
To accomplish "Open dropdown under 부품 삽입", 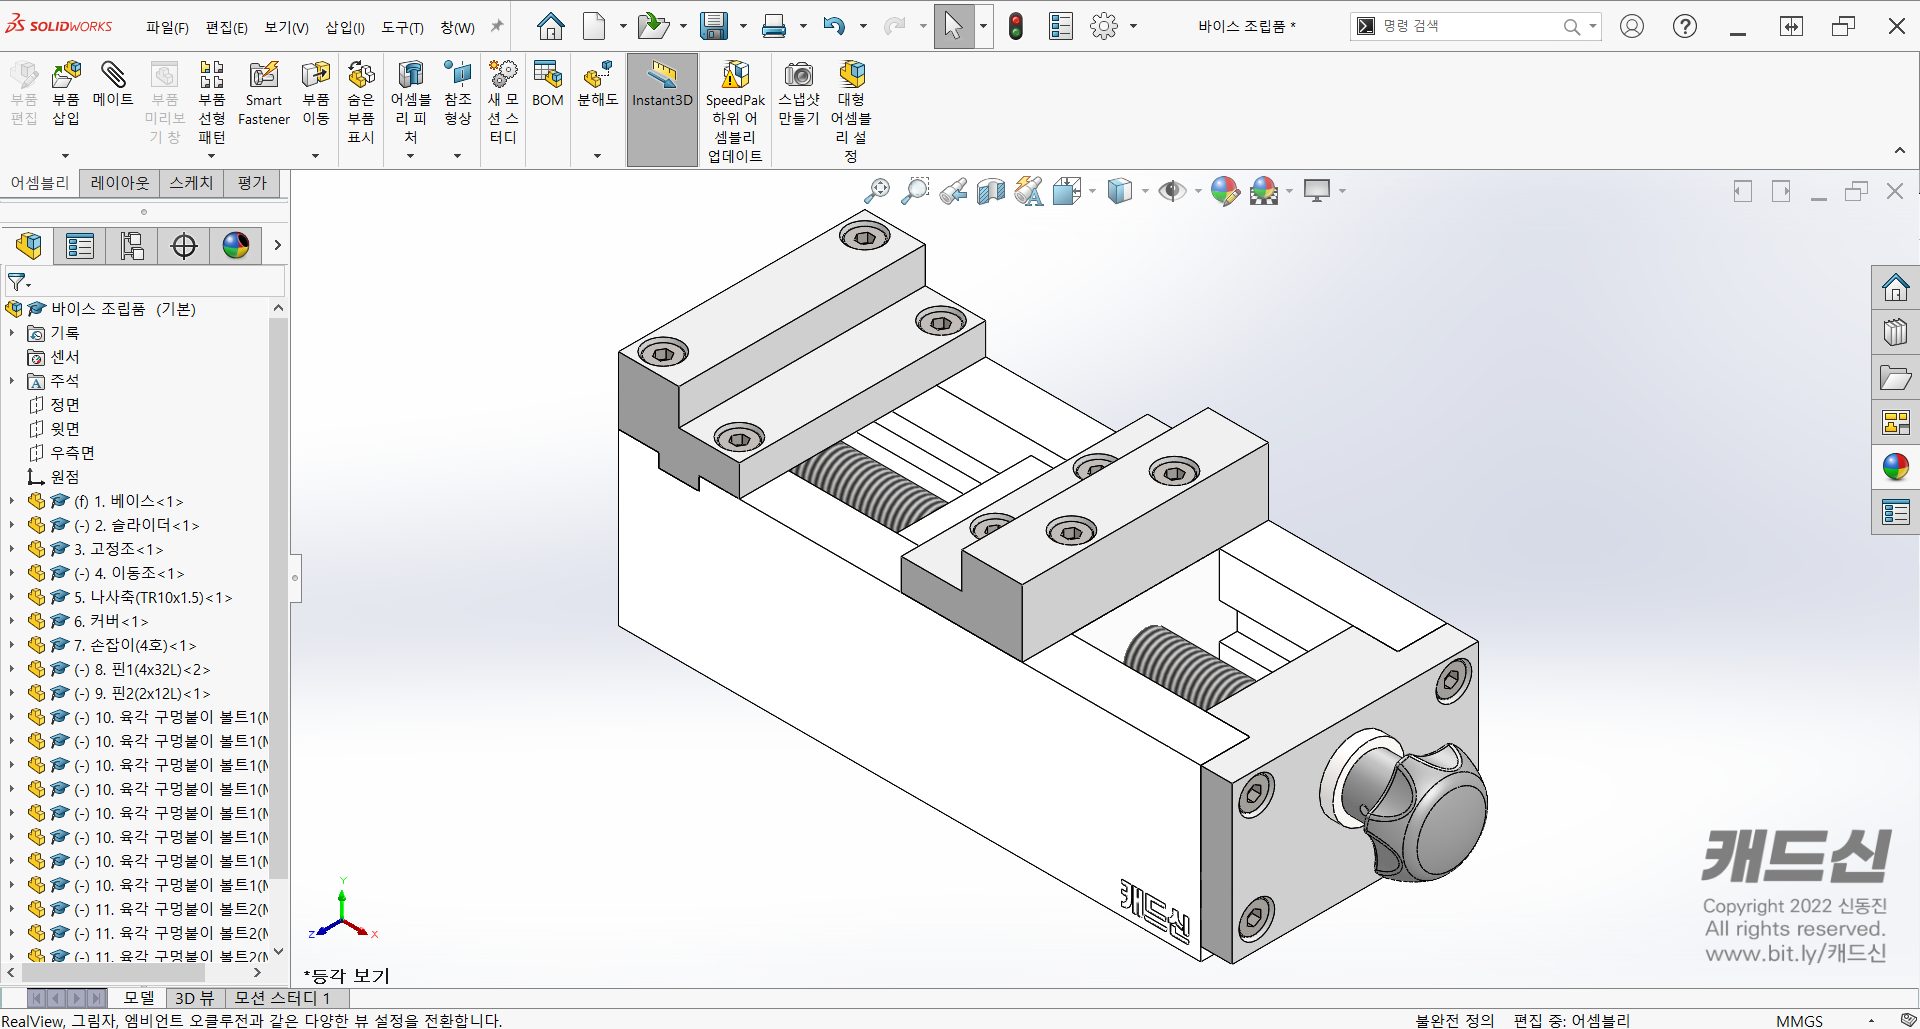I will click(x=66, y=155).
